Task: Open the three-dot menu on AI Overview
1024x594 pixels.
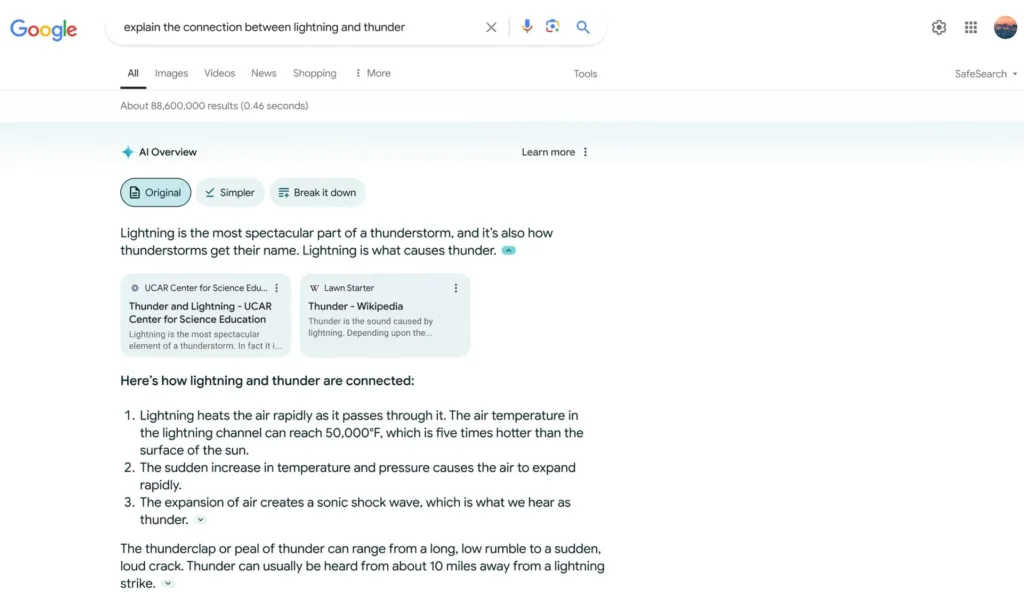Action: [x=585, y=152]
